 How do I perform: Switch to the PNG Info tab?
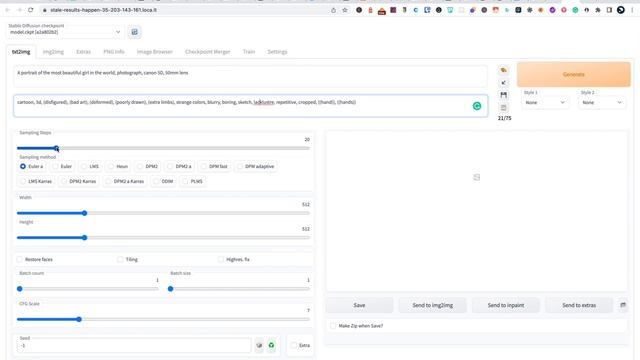pyautogui.click(x=114, y=52)
